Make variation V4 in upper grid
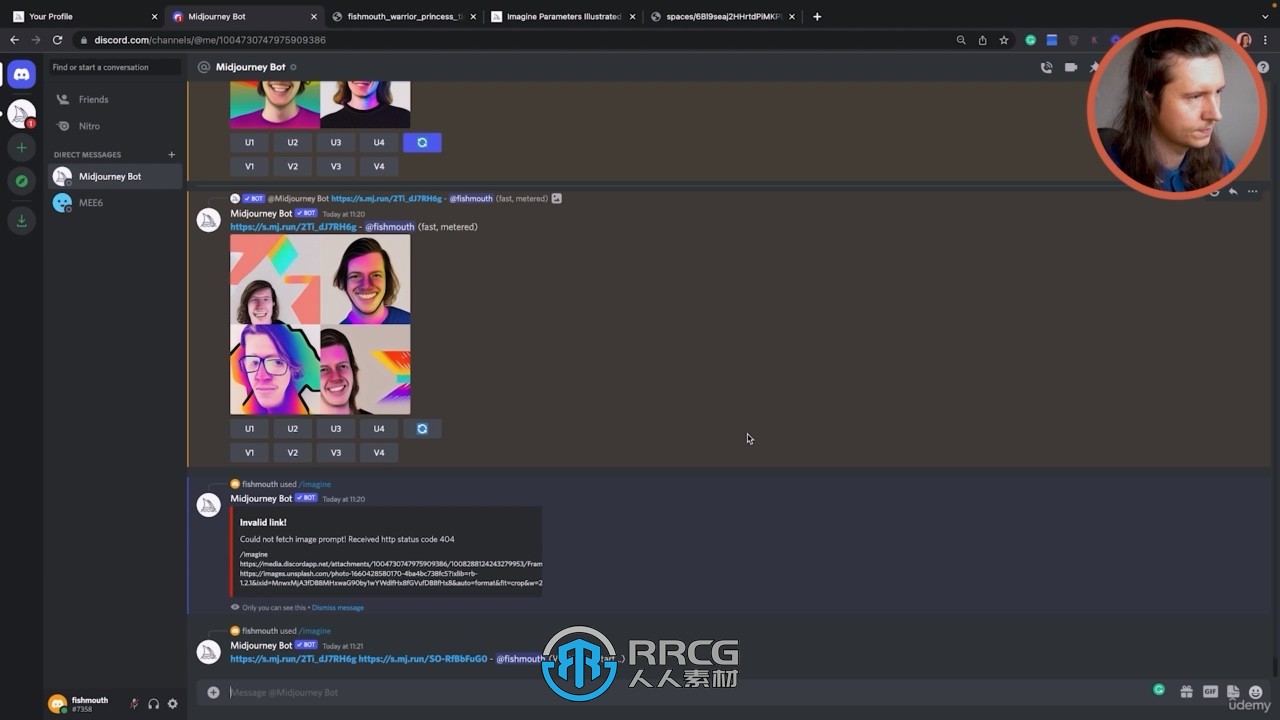 tap(378, 166)
